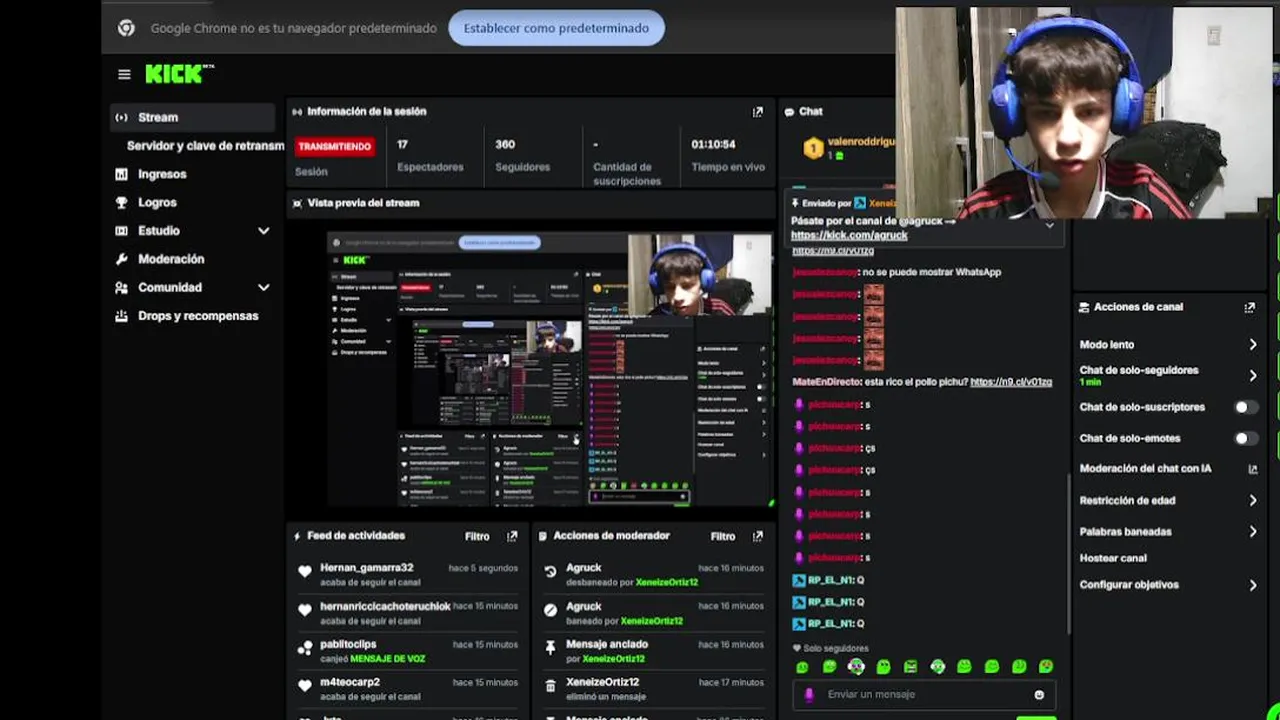Toggle Chat de solo-emotes switch

pyautogui.click(x=1246, y=438)
